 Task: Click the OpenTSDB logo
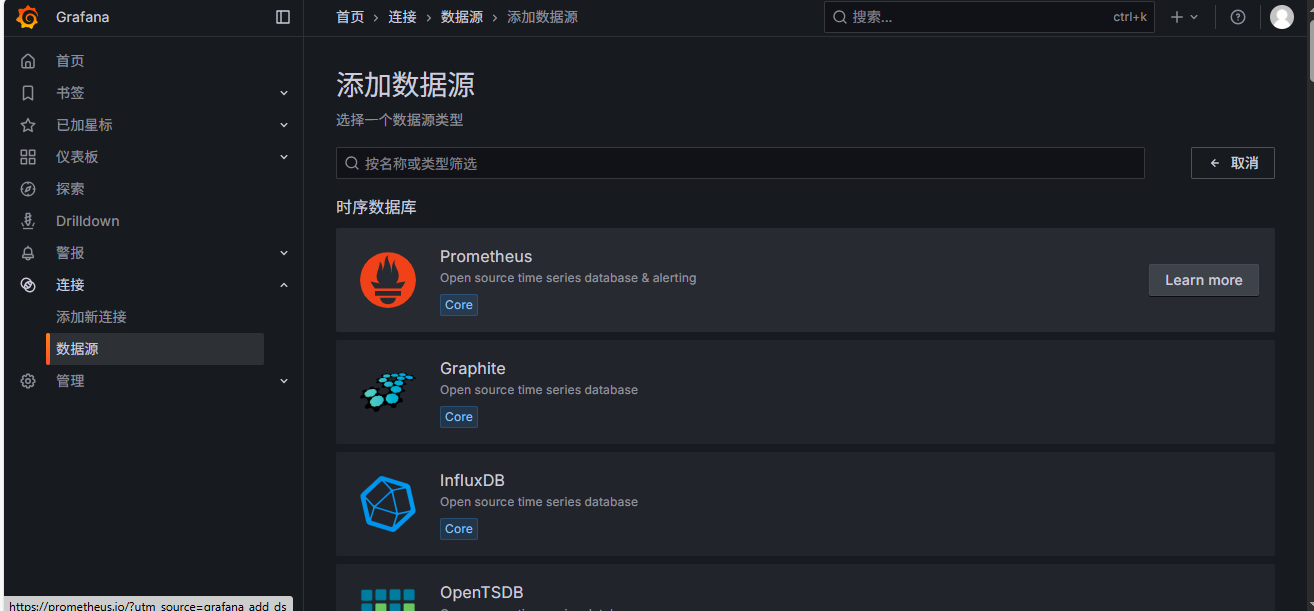(x=388, y=600)
